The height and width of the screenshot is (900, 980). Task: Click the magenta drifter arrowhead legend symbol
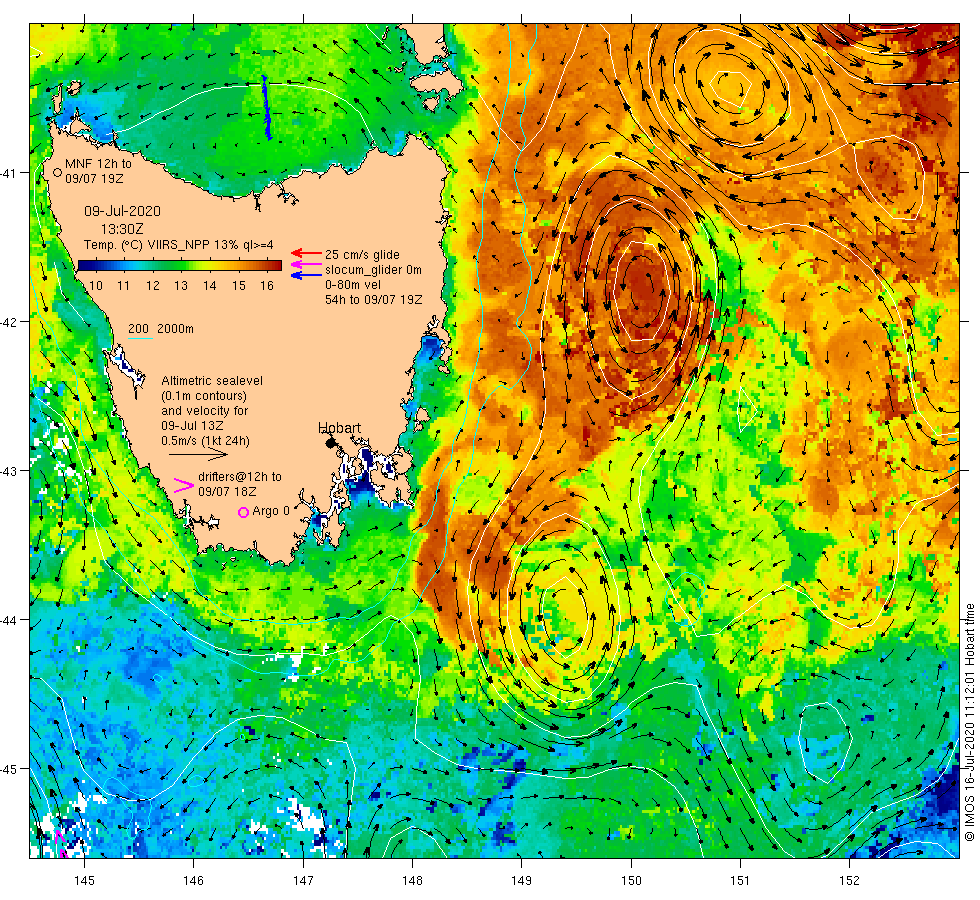[x=183, y=486]
